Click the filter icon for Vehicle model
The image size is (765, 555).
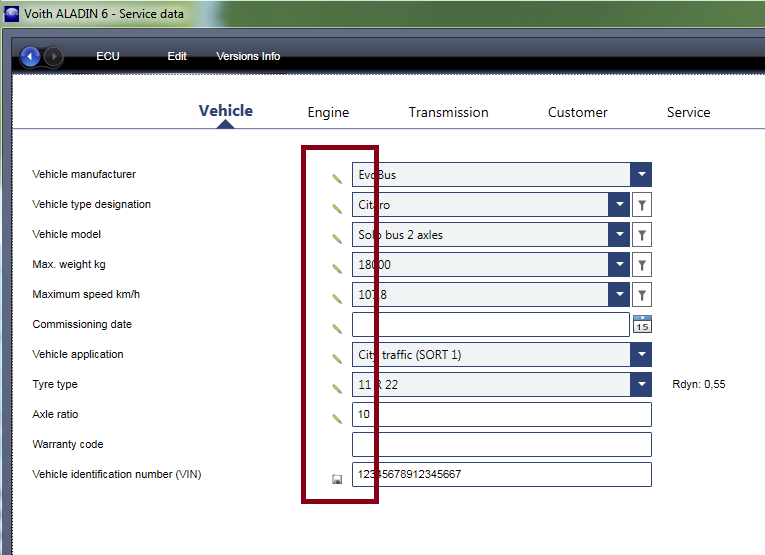click(x=642, y=235)
